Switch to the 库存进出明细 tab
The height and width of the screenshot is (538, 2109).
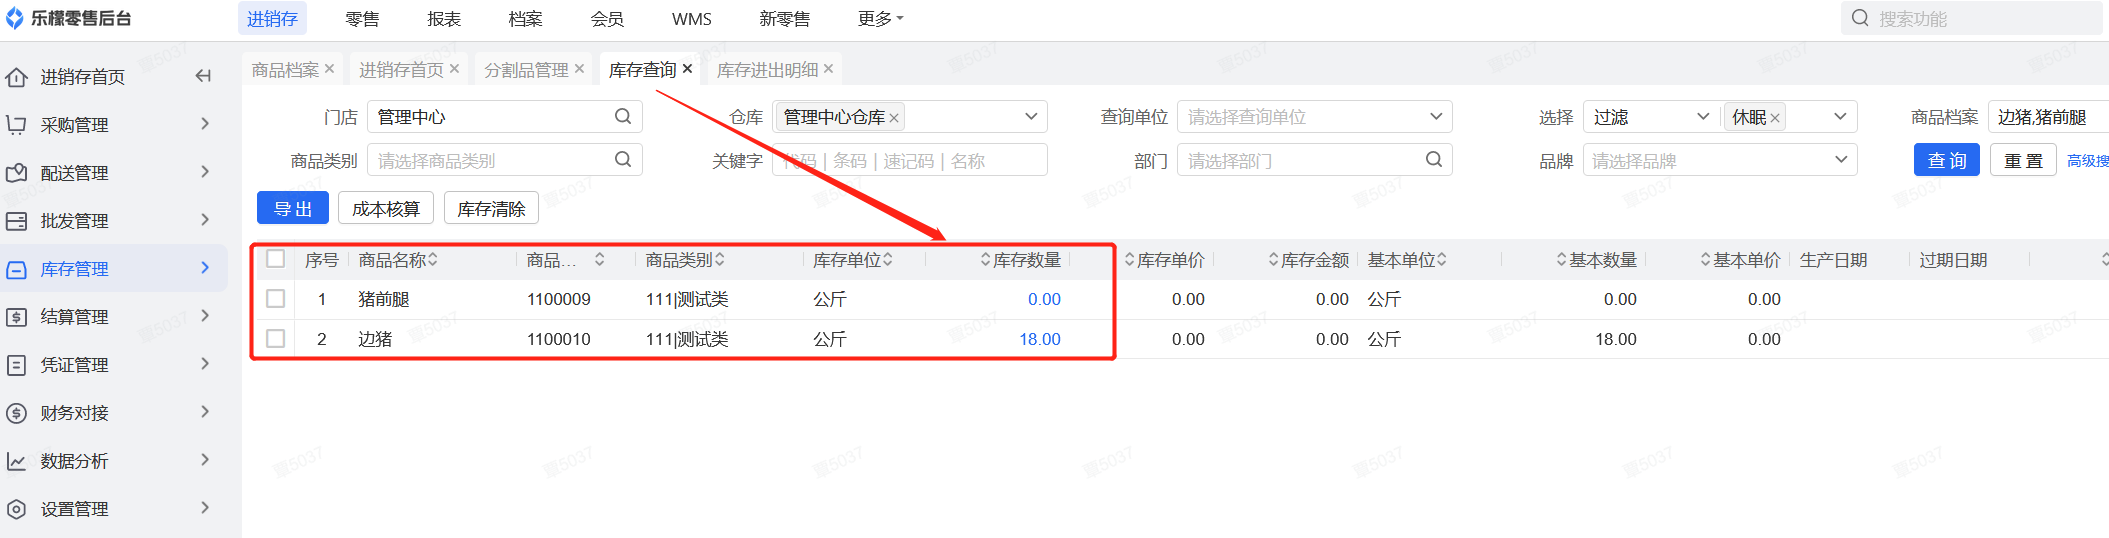click(768, 70)
